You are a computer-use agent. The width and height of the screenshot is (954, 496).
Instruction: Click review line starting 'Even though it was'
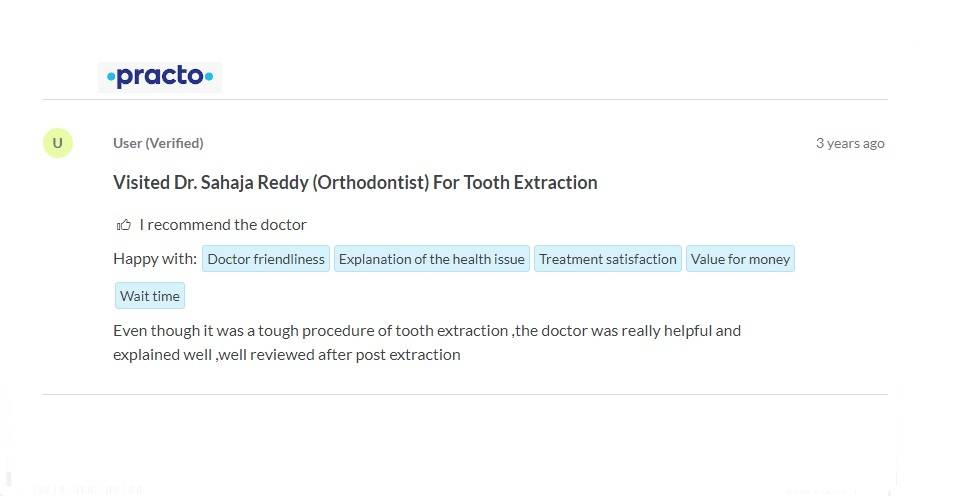[x=427, y=330]
